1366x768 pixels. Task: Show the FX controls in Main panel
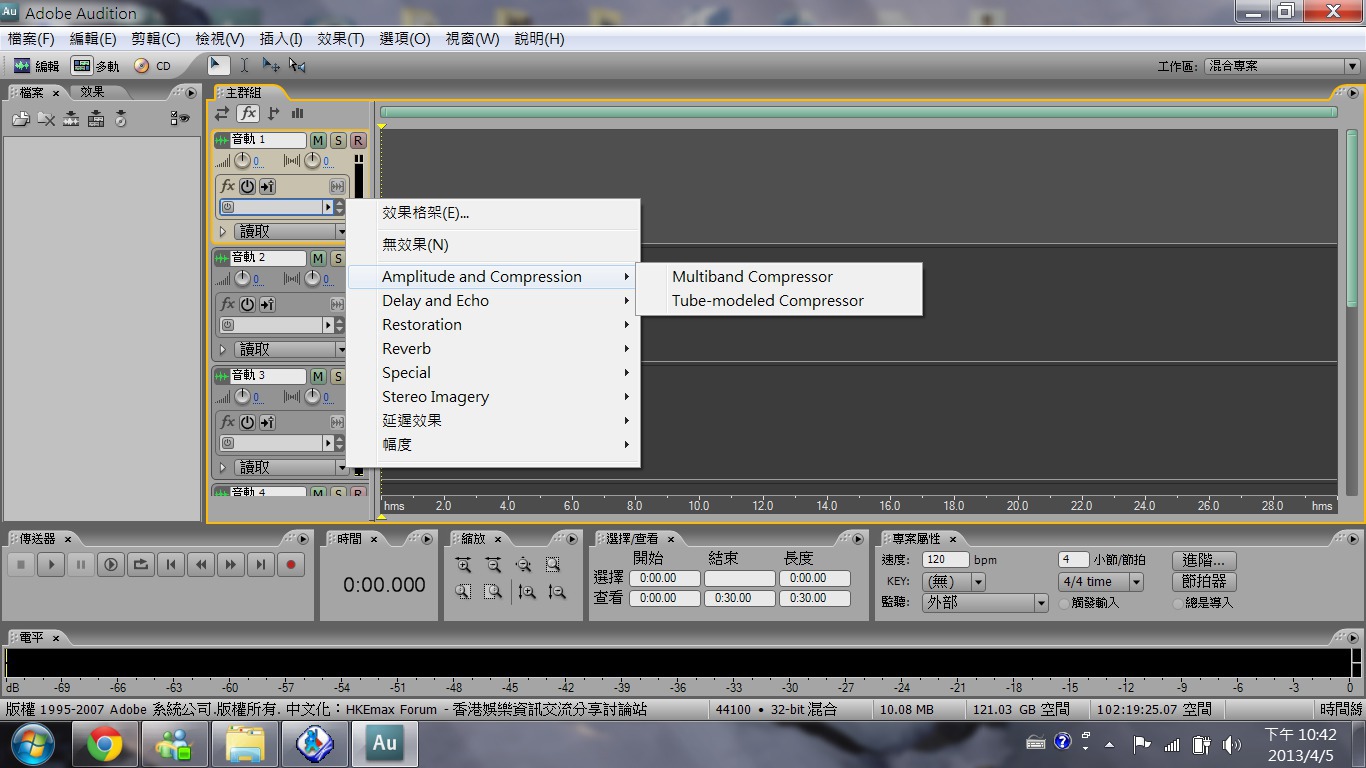248,114
